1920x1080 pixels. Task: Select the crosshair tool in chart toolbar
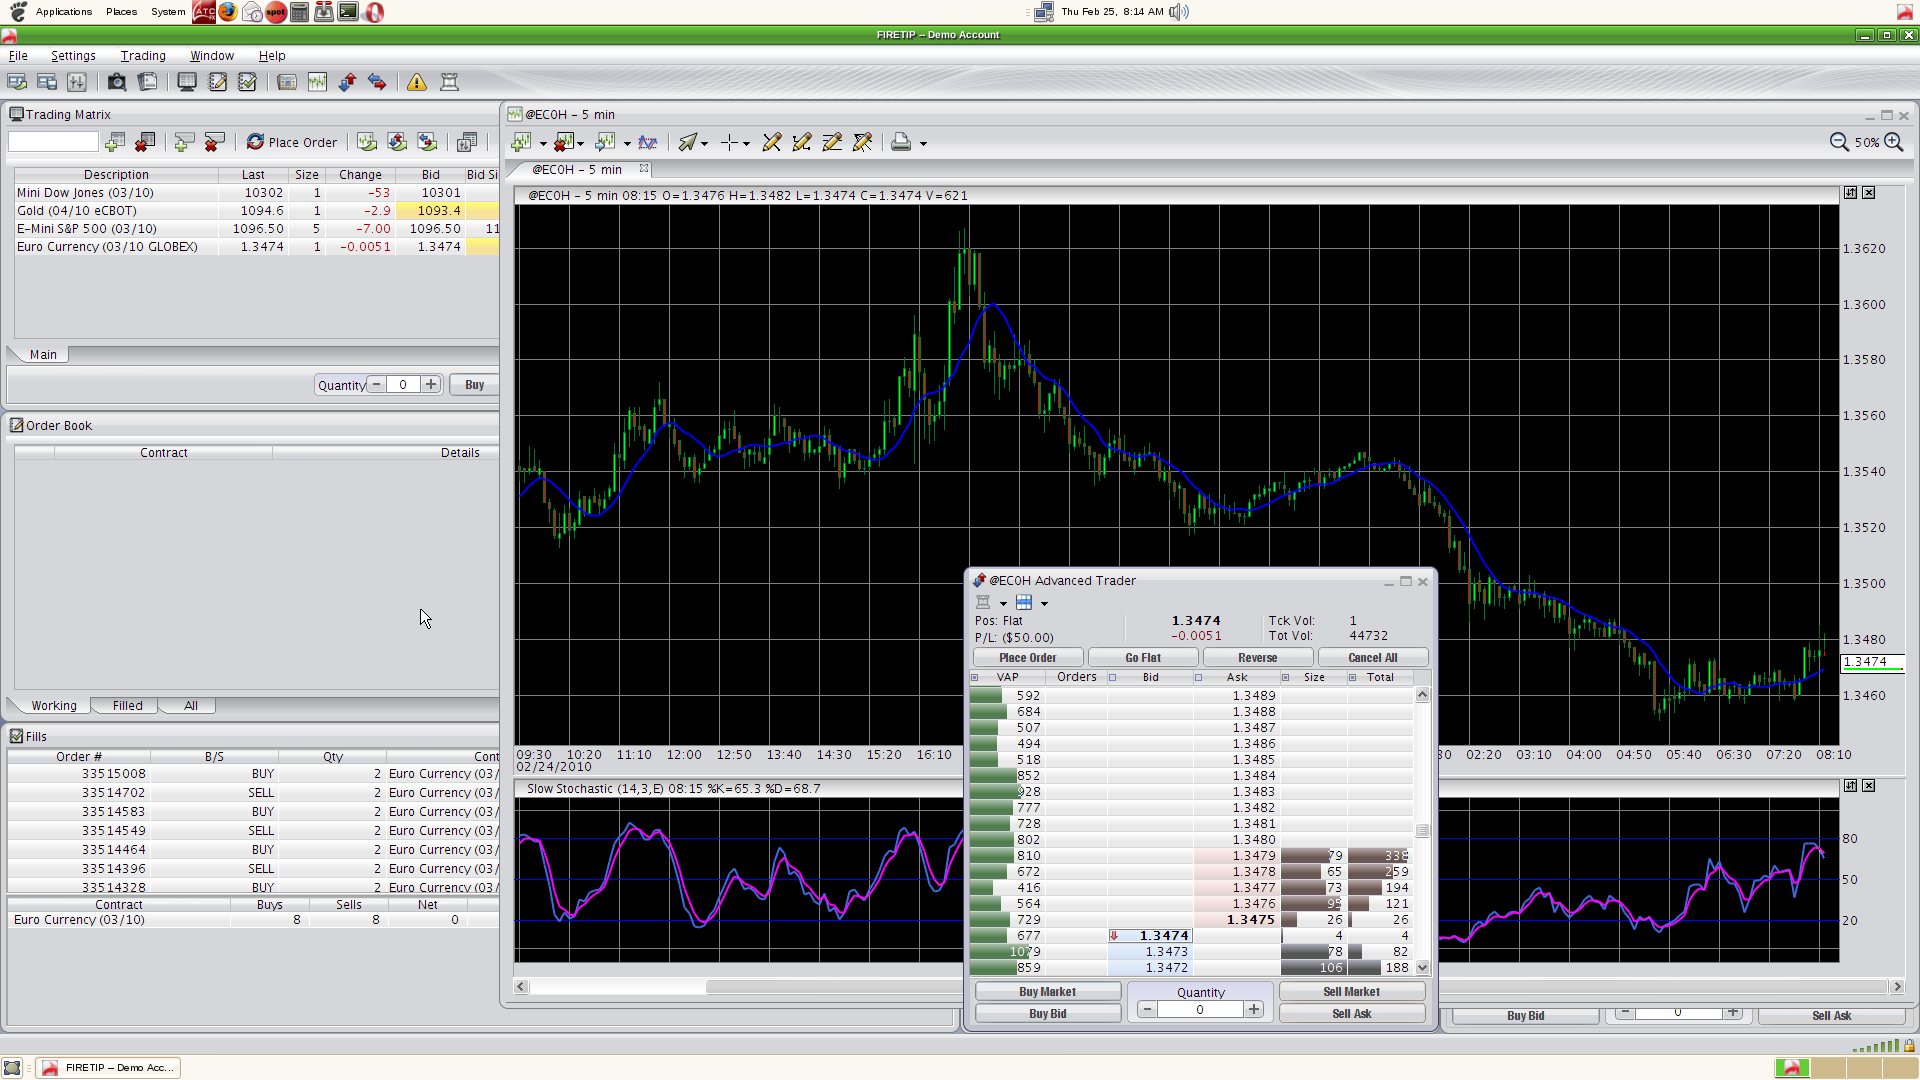[729, 143]
